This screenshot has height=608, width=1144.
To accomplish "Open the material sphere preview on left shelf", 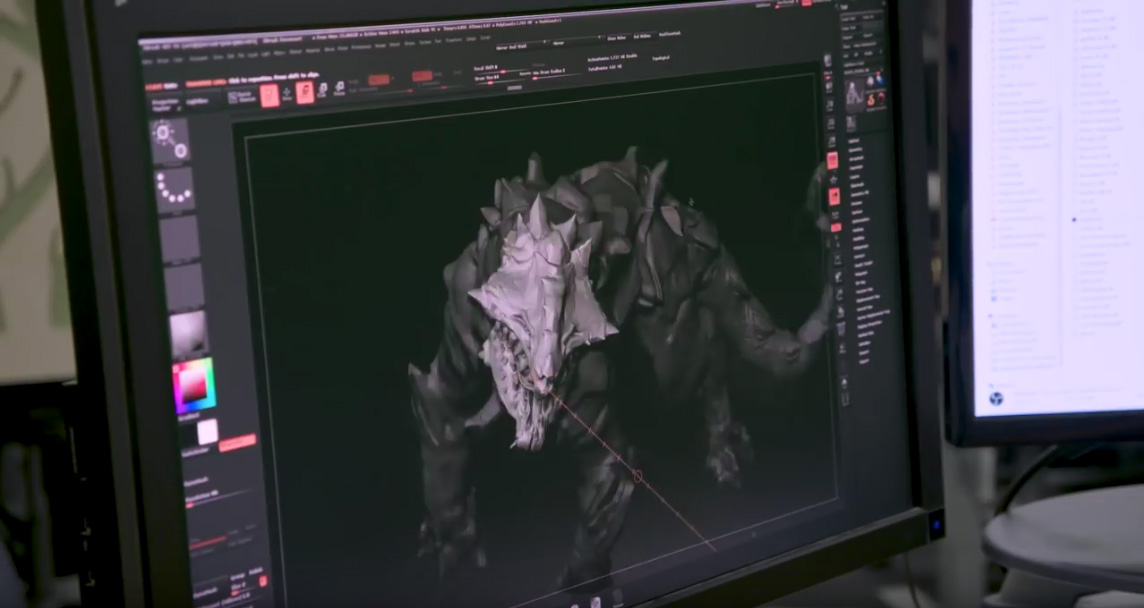I will (189, 334).
